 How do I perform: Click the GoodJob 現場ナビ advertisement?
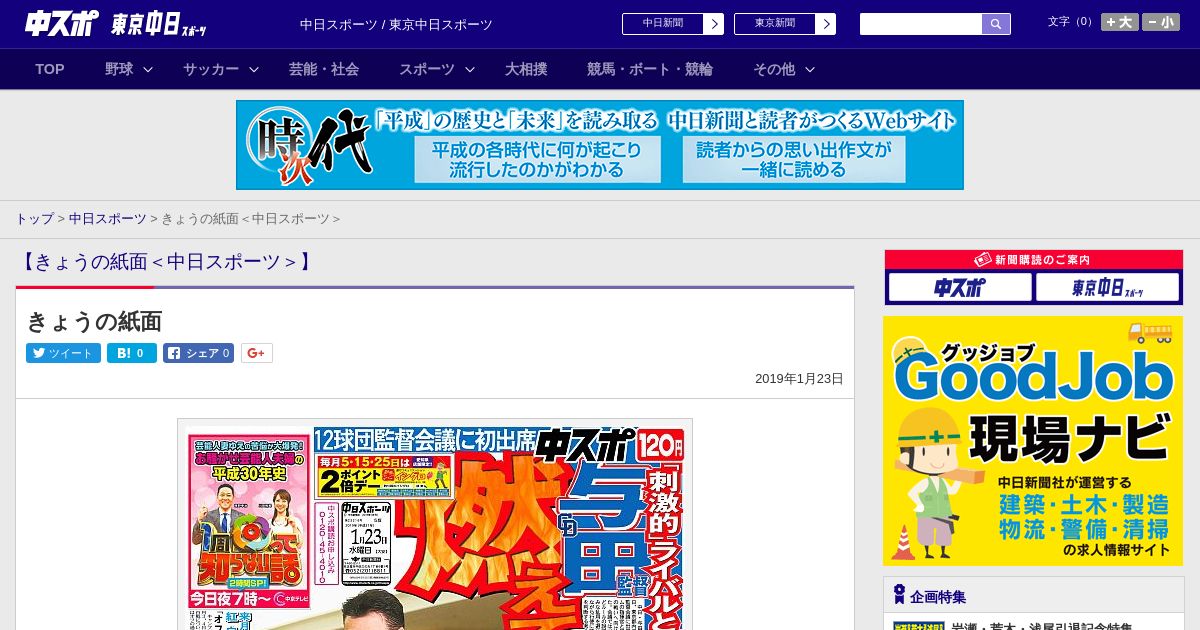[1033, 441]
